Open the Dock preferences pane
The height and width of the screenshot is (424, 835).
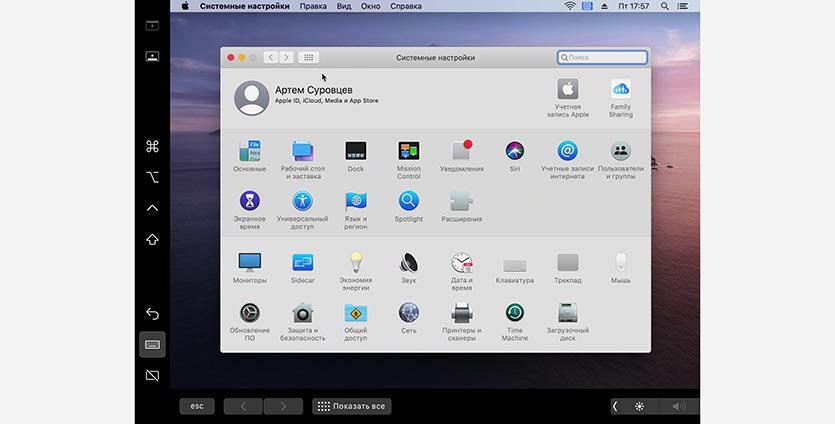coord(355,152)
